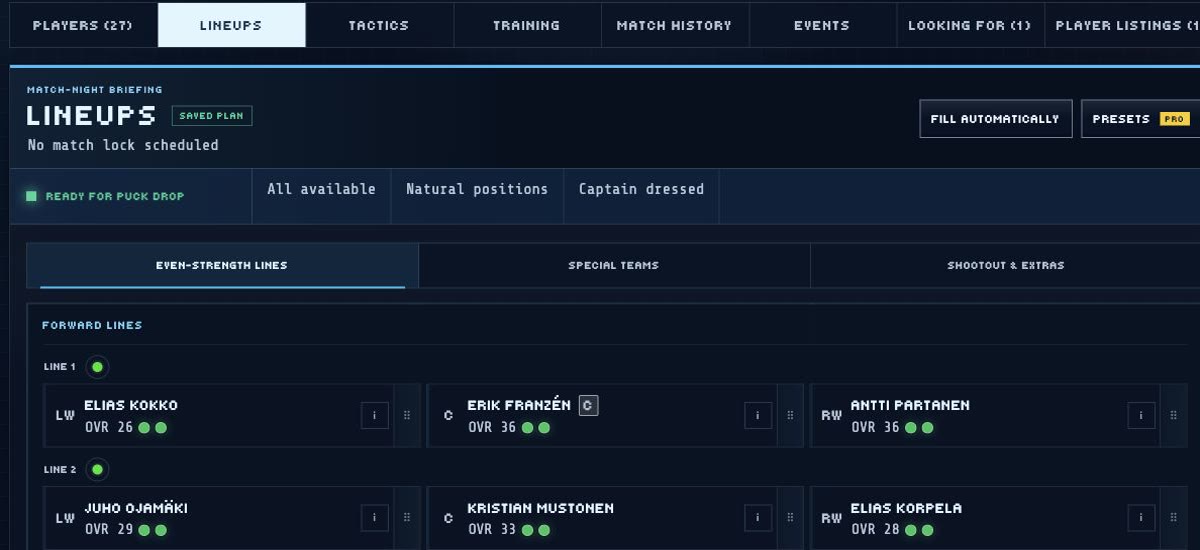Grab the drag handle on Elias Korpela's card
Viewport: 1200px width, 550px height.
(x=1174, y=518)
